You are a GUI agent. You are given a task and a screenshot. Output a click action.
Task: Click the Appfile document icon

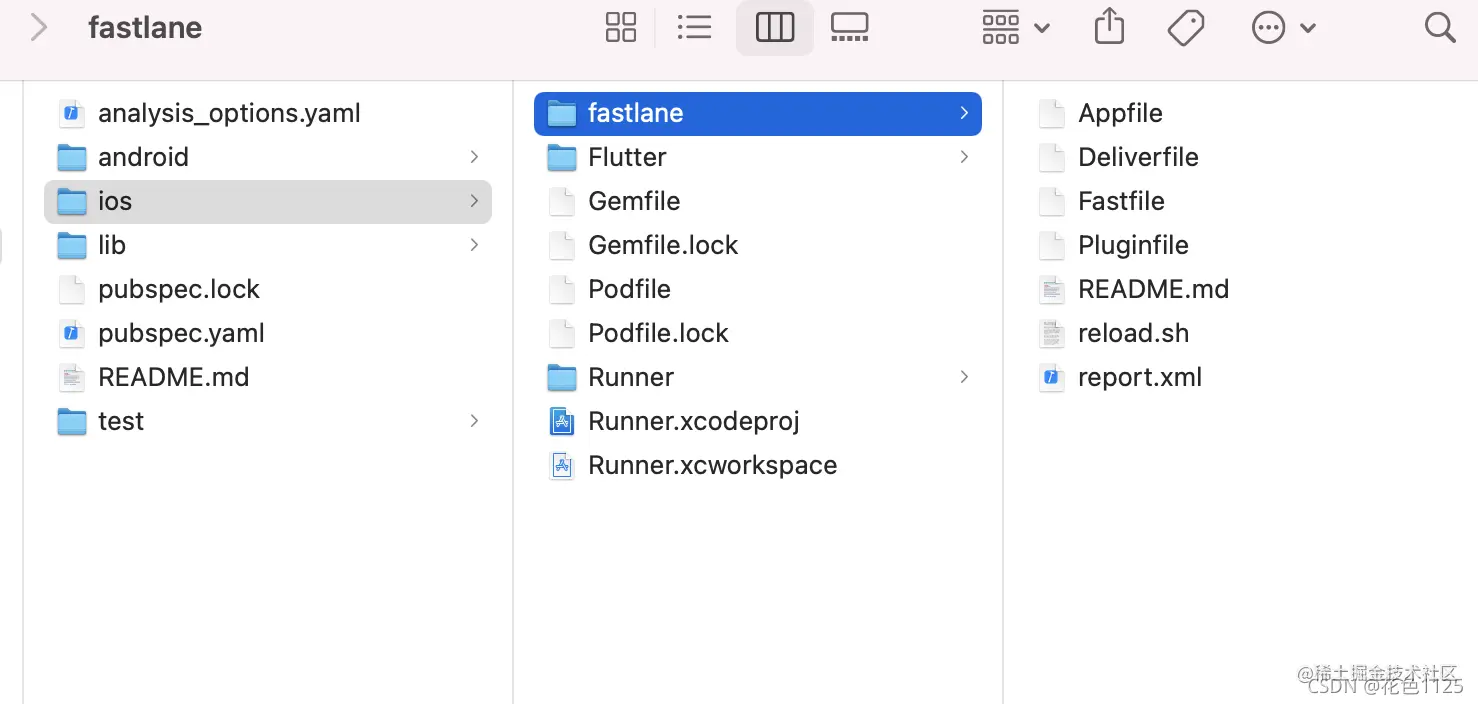coord(1051,113)
